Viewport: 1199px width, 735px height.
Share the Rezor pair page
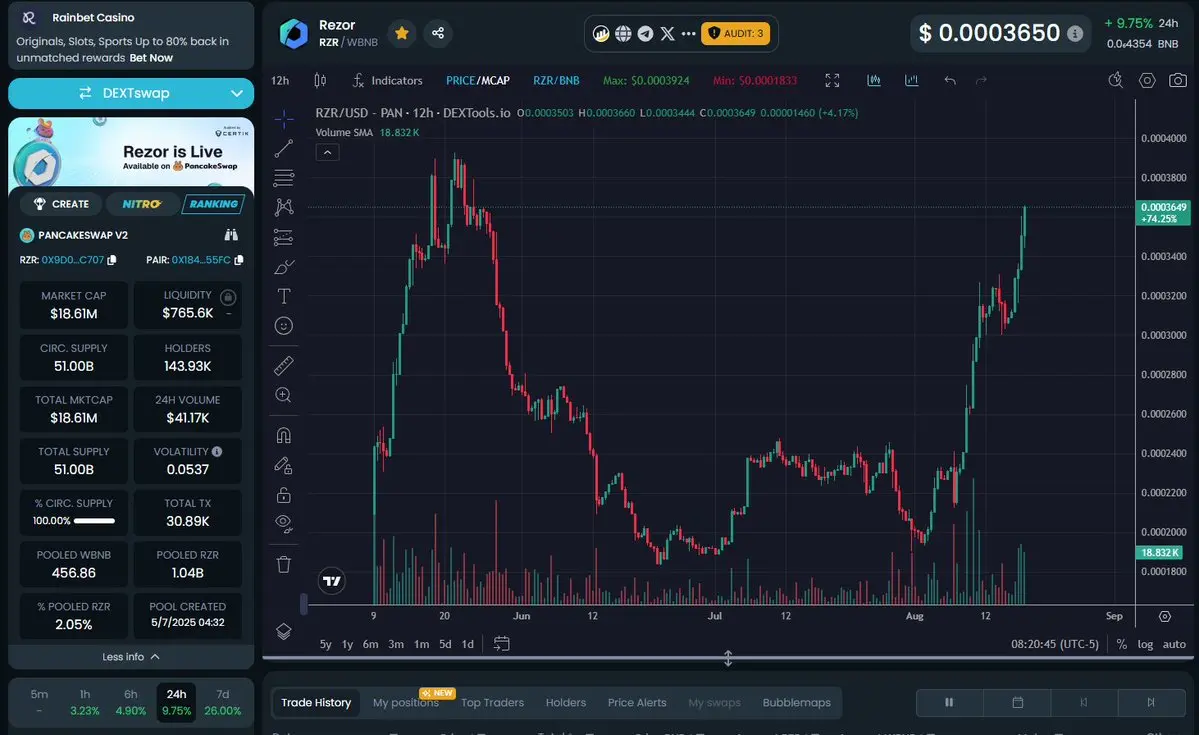(x=438, y=33)
